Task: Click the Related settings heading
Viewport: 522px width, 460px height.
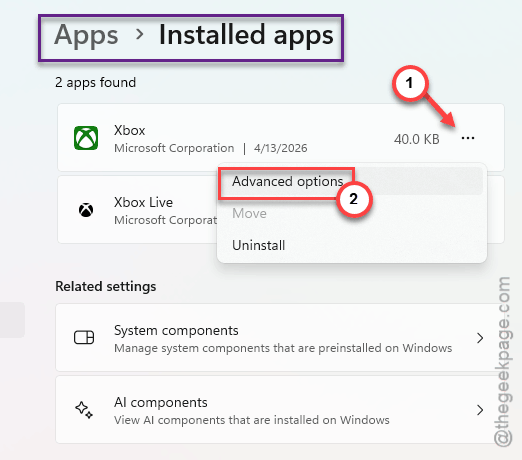Action: pyautogui.click(x=106, y=286)
